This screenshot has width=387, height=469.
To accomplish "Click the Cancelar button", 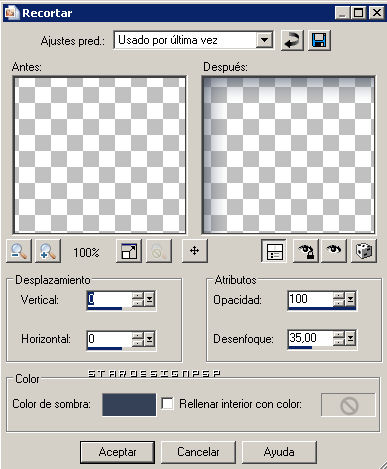I will pyautogui.click(x=198, y=452).
